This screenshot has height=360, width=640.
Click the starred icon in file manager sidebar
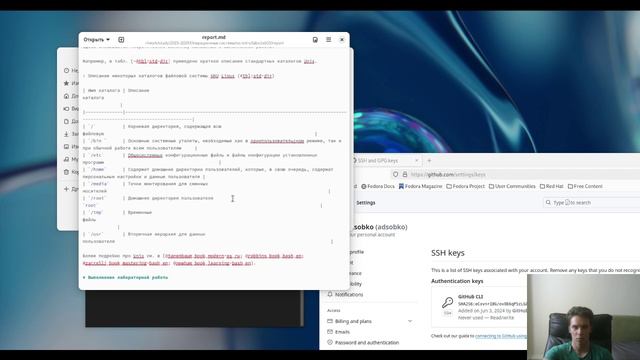66,83
